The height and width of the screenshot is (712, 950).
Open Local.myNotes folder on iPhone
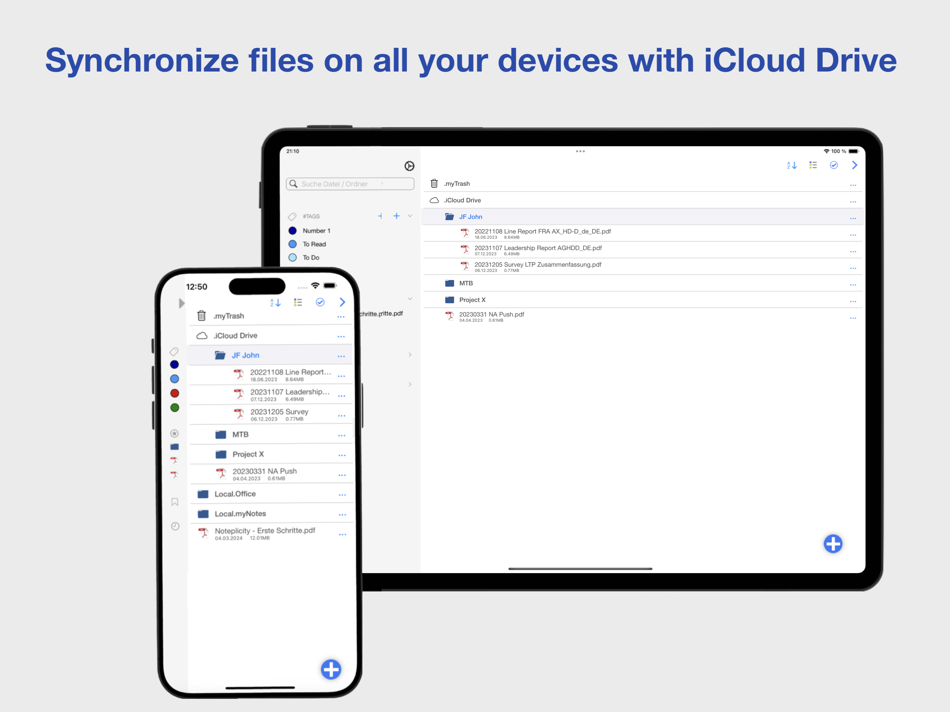point(270,514)
